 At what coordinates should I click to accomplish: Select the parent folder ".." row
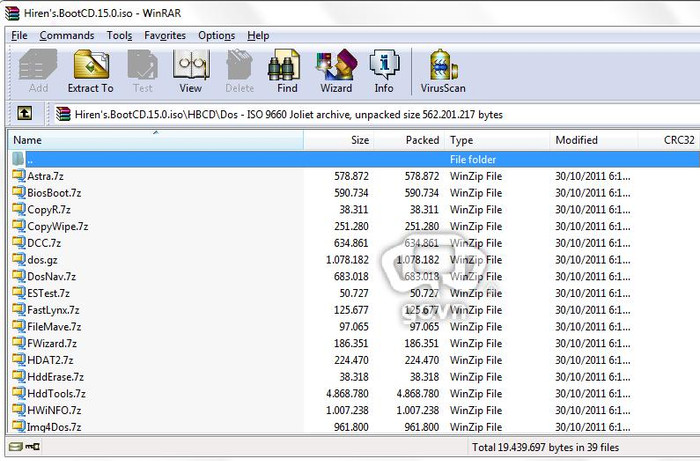[30, 159]
